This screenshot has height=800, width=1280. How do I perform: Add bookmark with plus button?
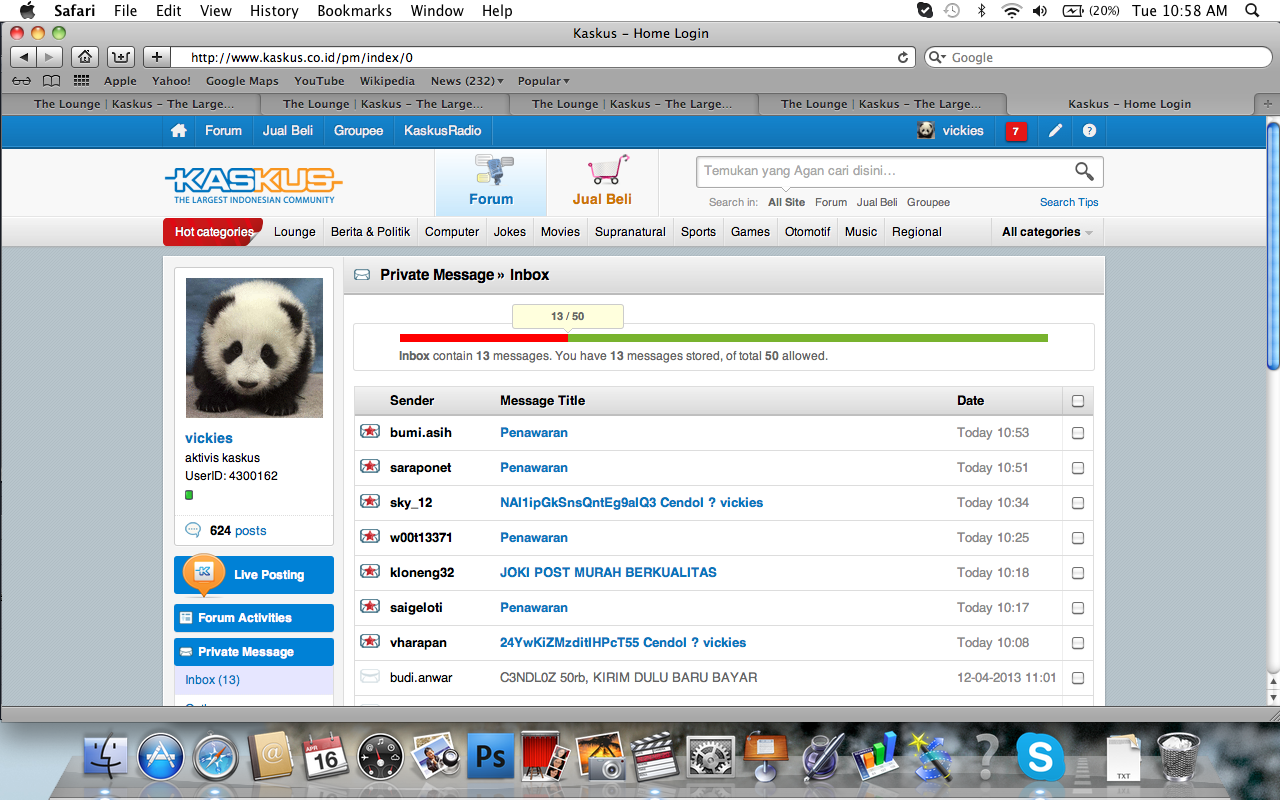click(x=157, y=57)
